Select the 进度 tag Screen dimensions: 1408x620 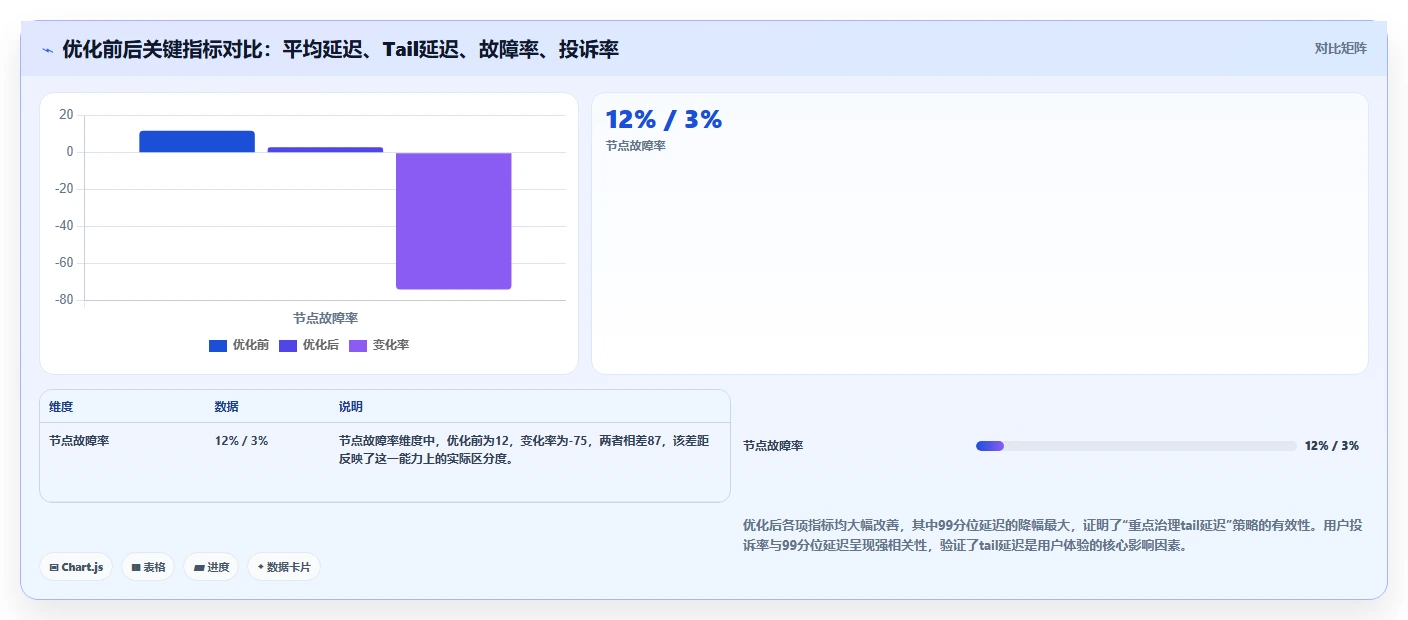[x=211, y=567]
